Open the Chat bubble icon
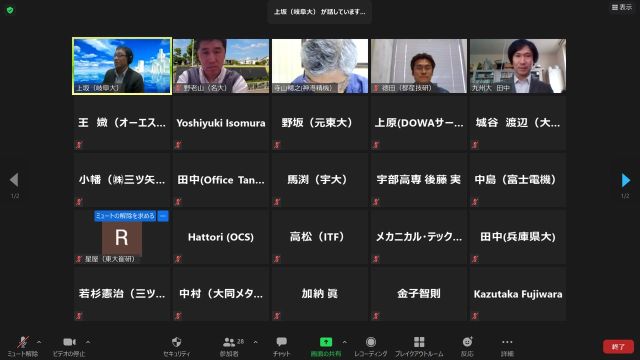 tap(281, 342)
